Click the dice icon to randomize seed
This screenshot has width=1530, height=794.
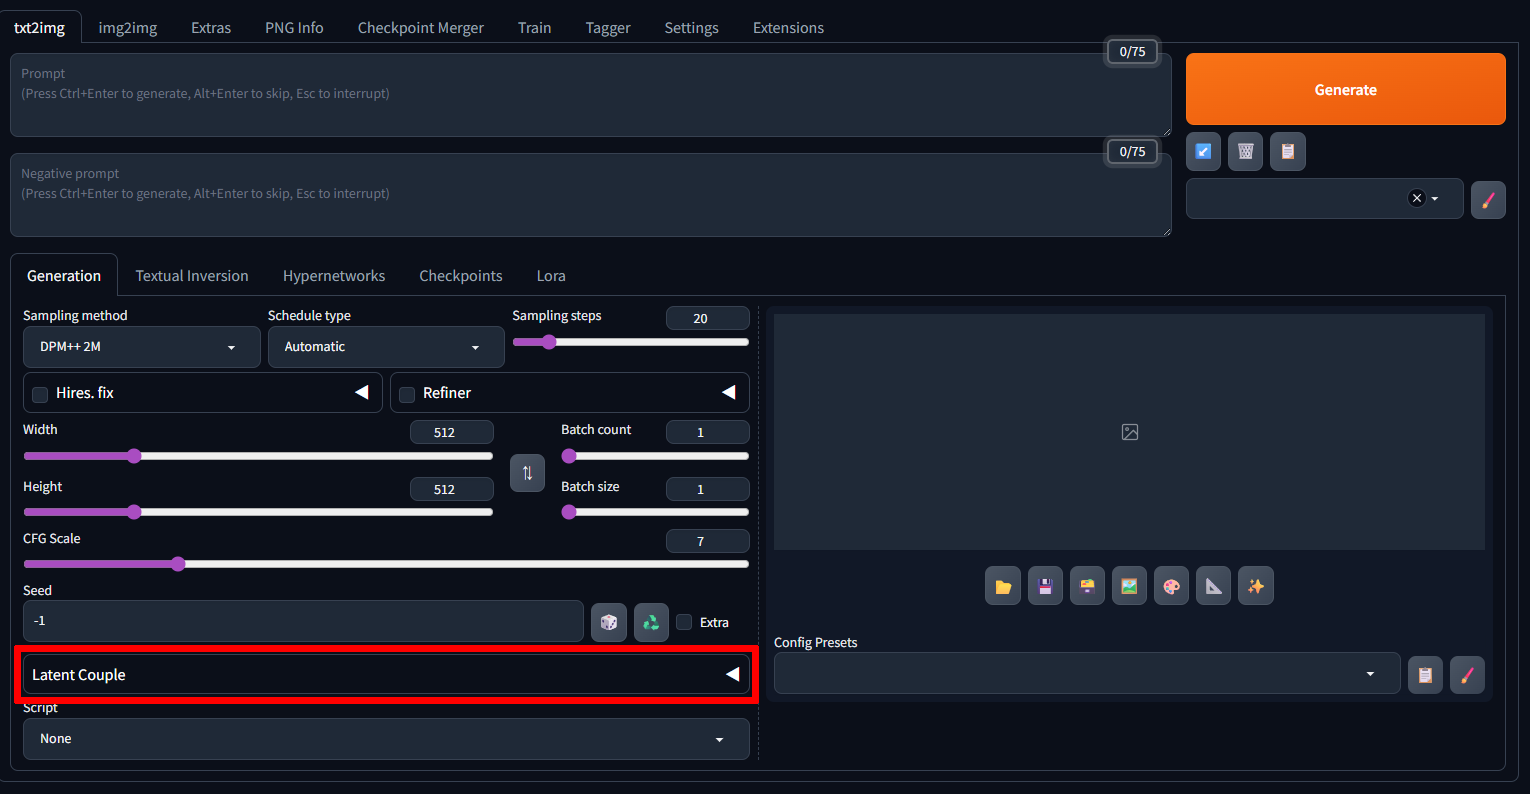tap(608, 622)
